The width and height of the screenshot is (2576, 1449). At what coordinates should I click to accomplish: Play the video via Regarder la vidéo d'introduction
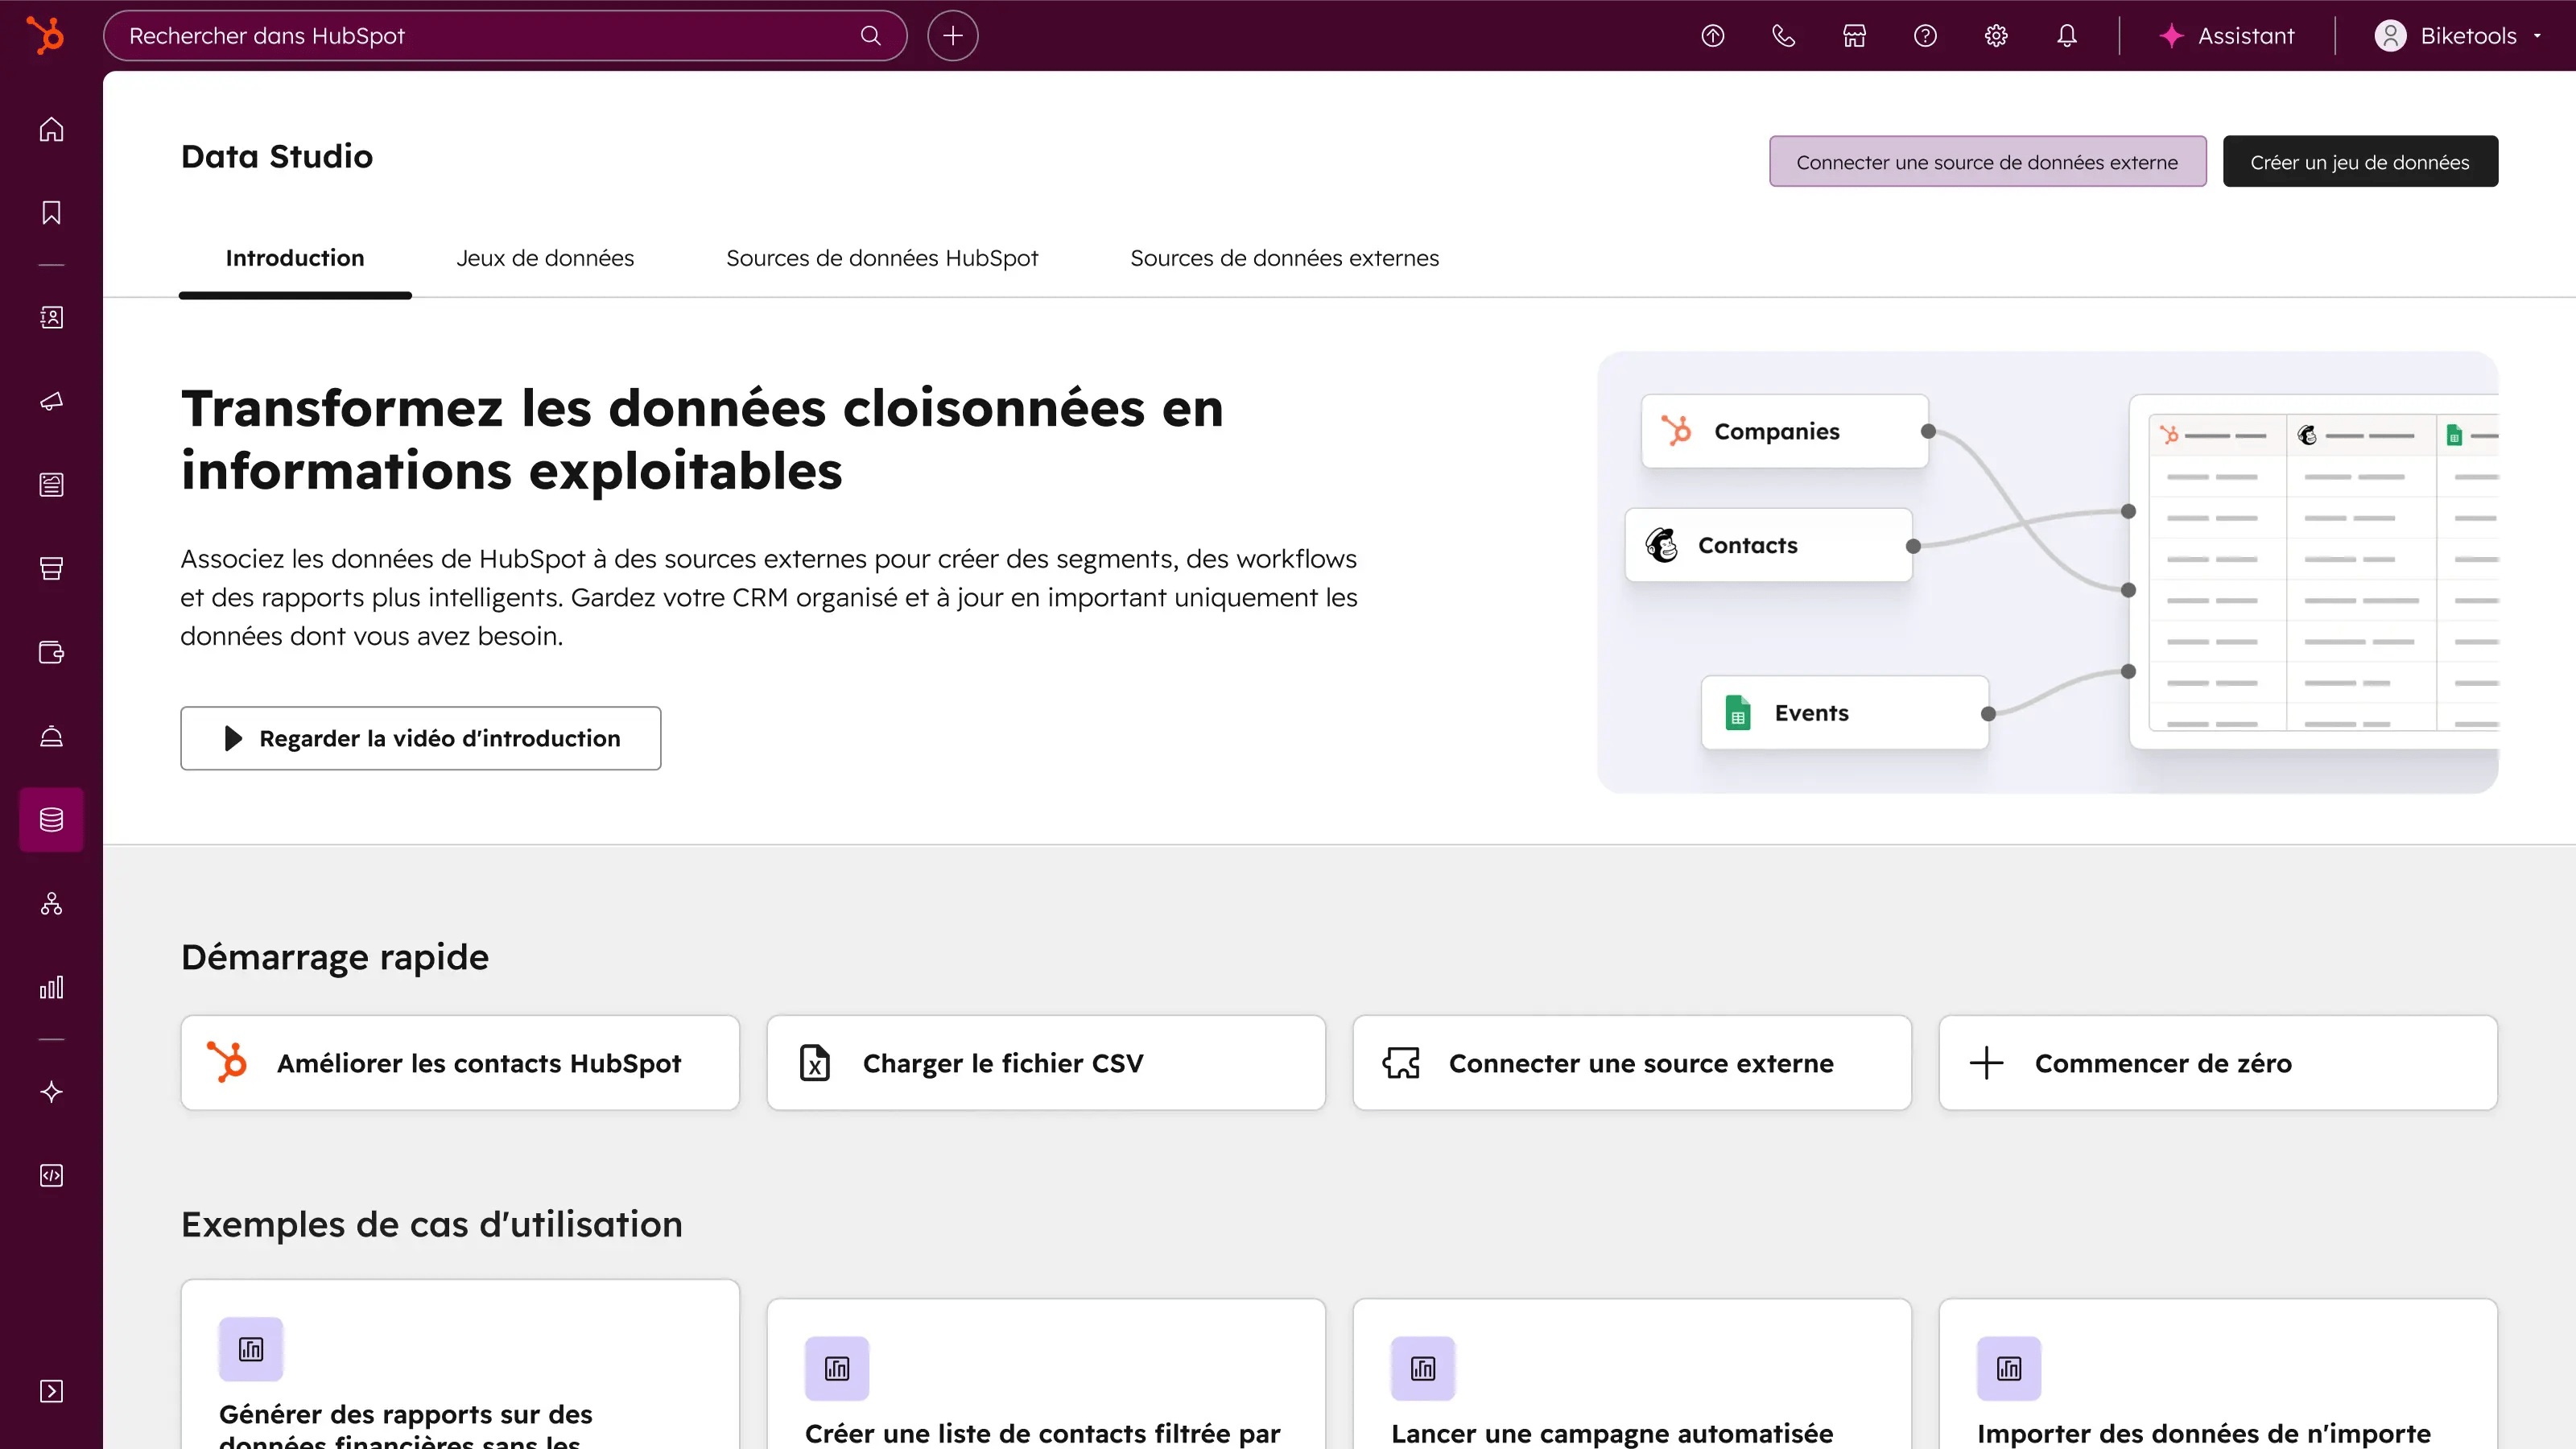pos(420,738)
